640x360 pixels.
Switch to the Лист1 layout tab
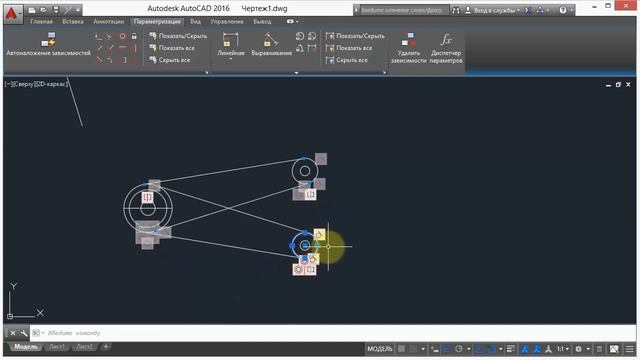pos(57,347)
